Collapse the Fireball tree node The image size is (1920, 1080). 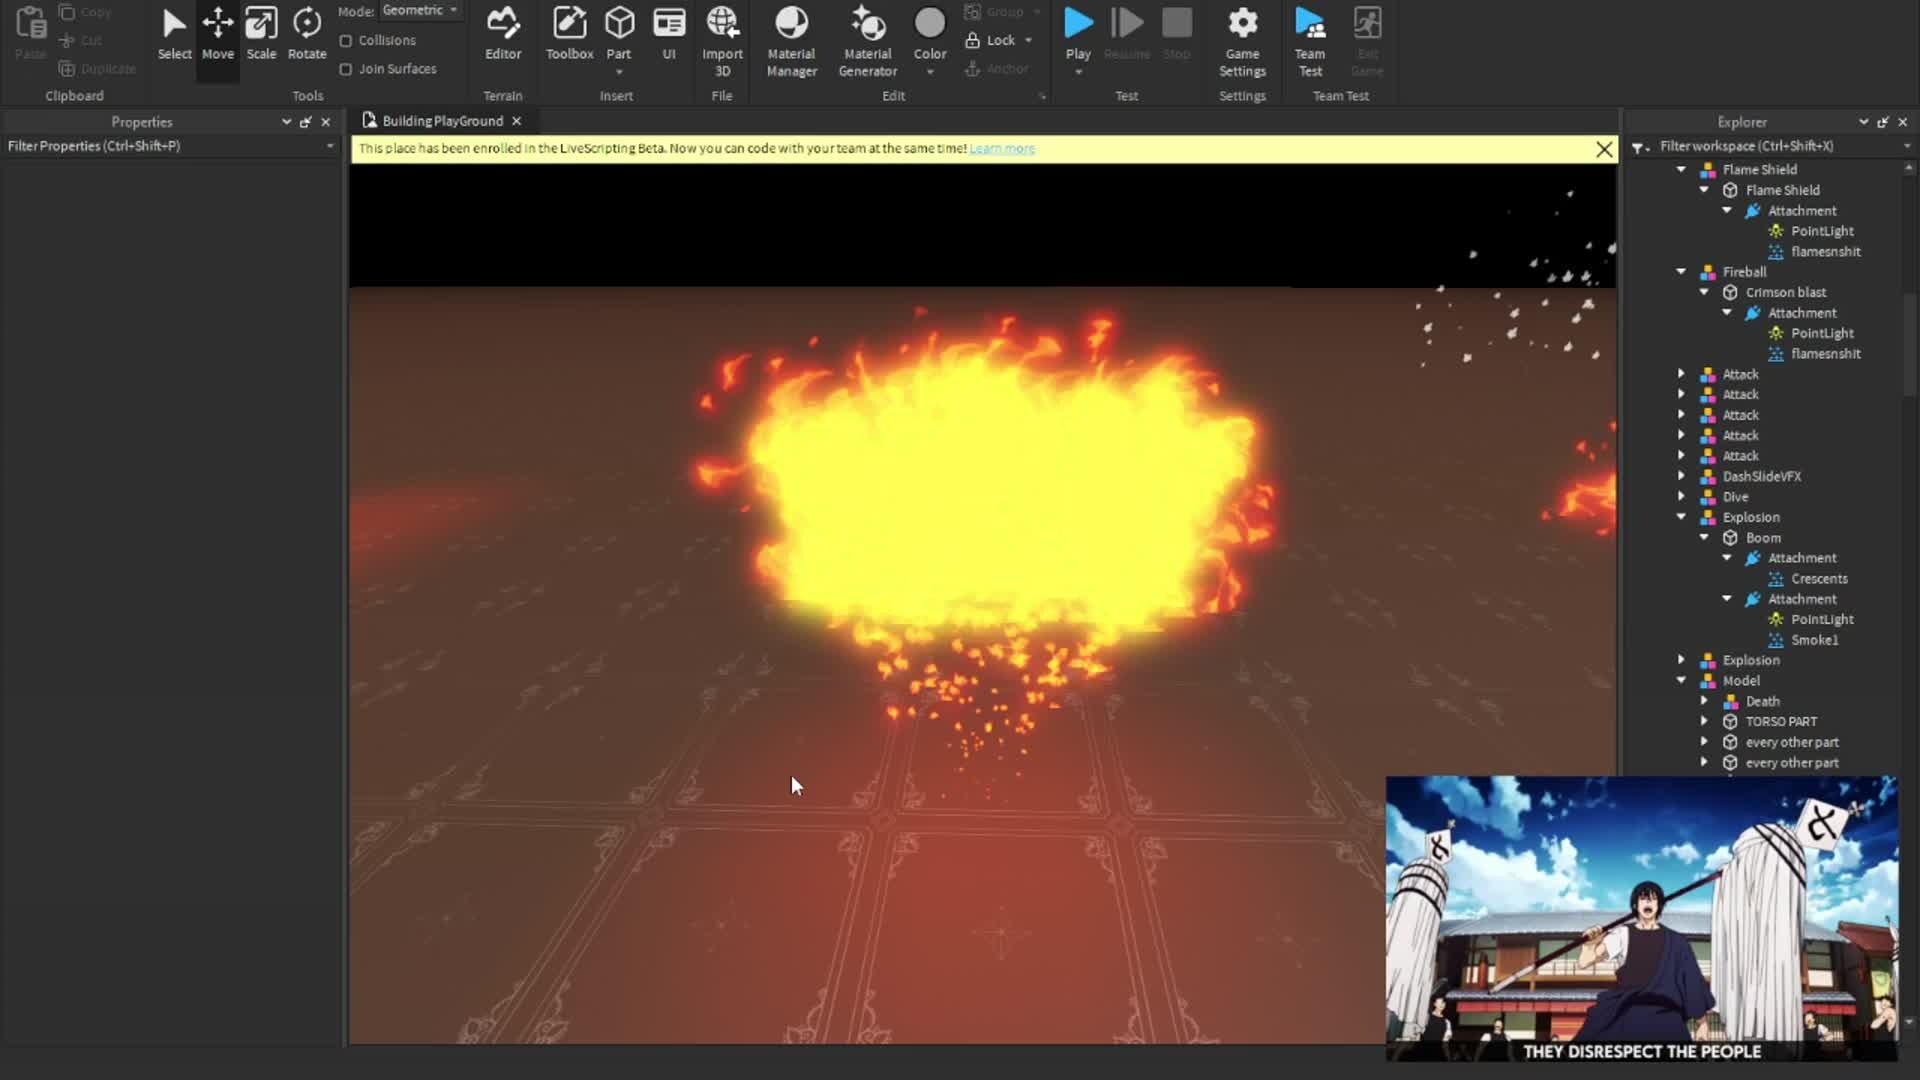coord(1681,272)
